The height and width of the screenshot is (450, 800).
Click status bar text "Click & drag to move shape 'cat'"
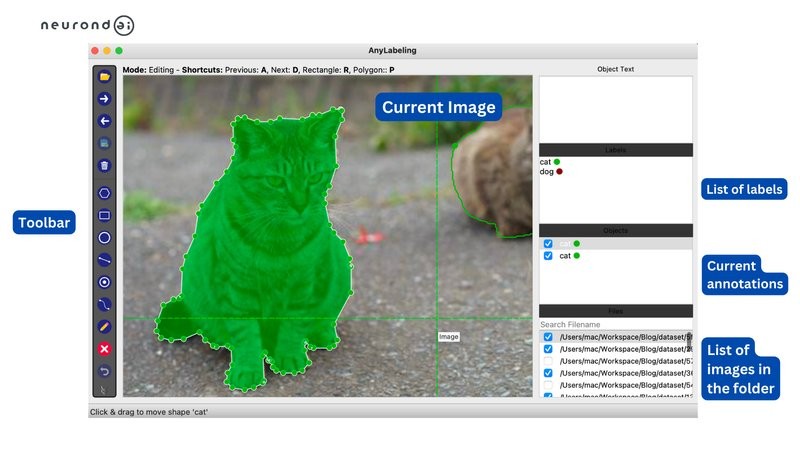pyautogui.click(x=149, y=412)
